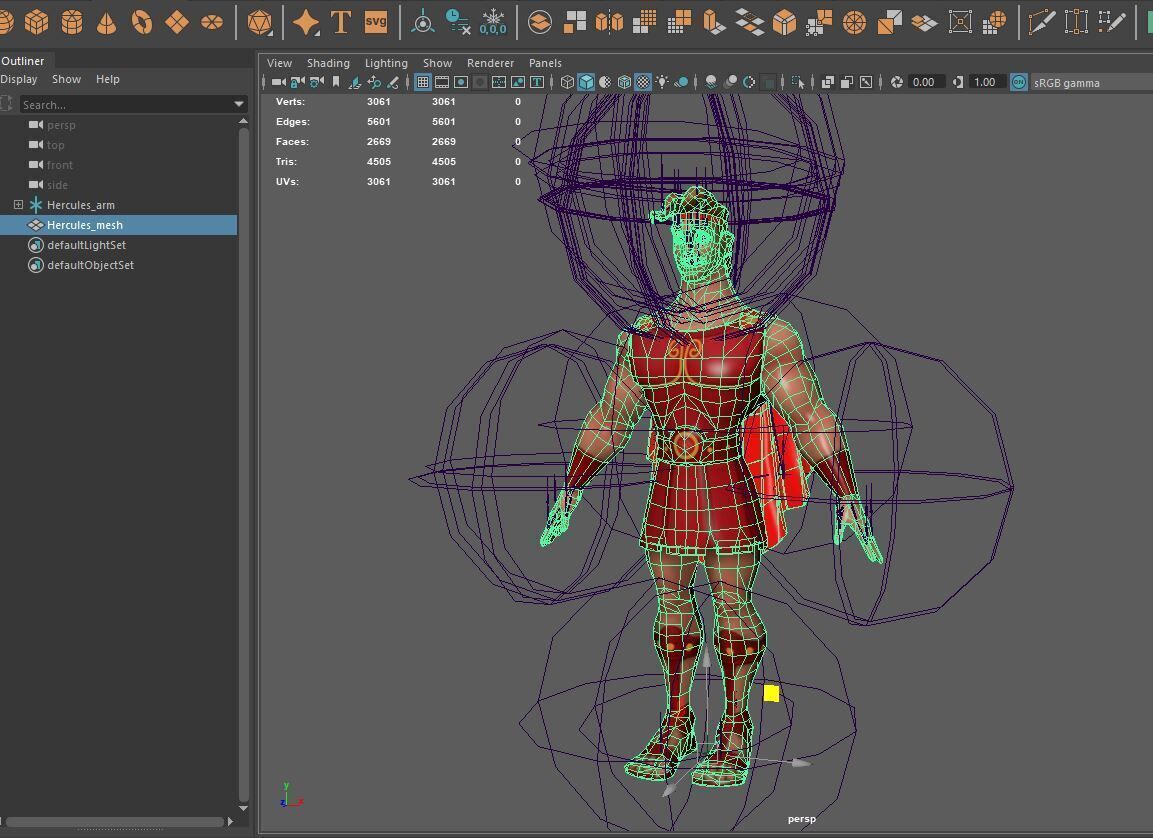Click the Bevel shelf icon
Screen dimensions: 1153x838
(784, 23)
